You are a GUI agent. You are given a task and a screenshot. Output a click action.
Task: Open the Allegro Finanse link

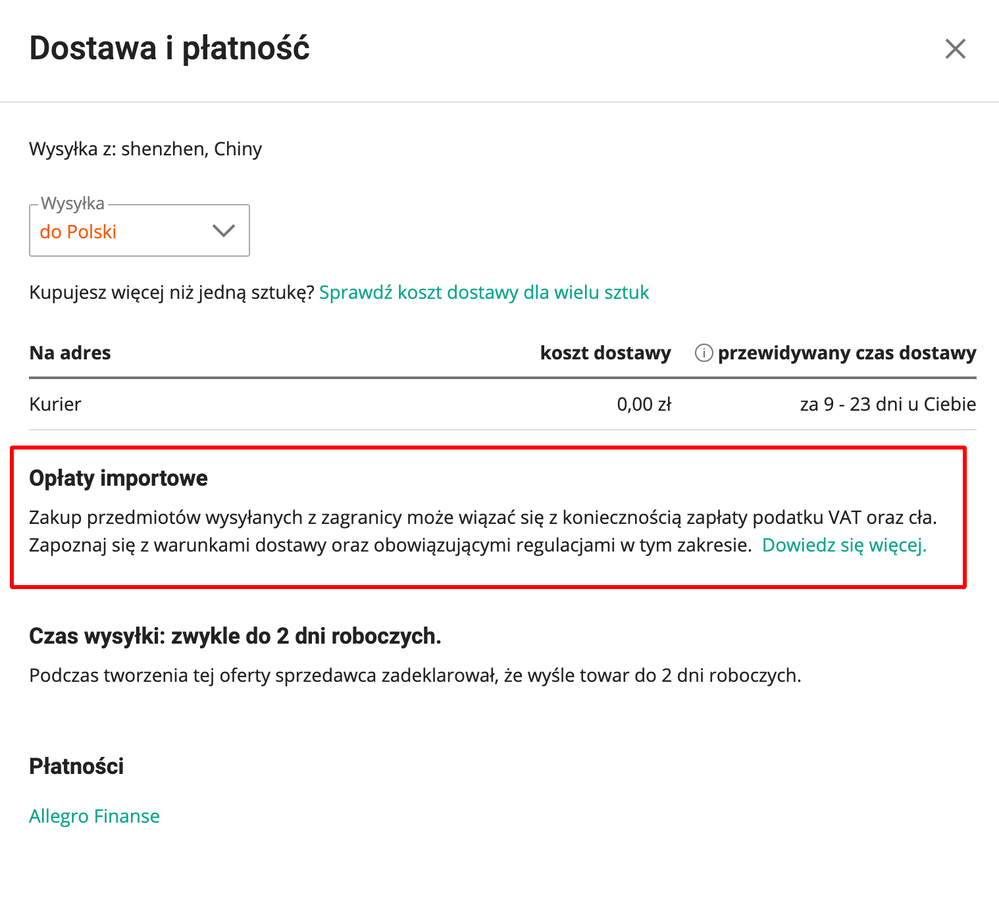(x=94, y=816)
